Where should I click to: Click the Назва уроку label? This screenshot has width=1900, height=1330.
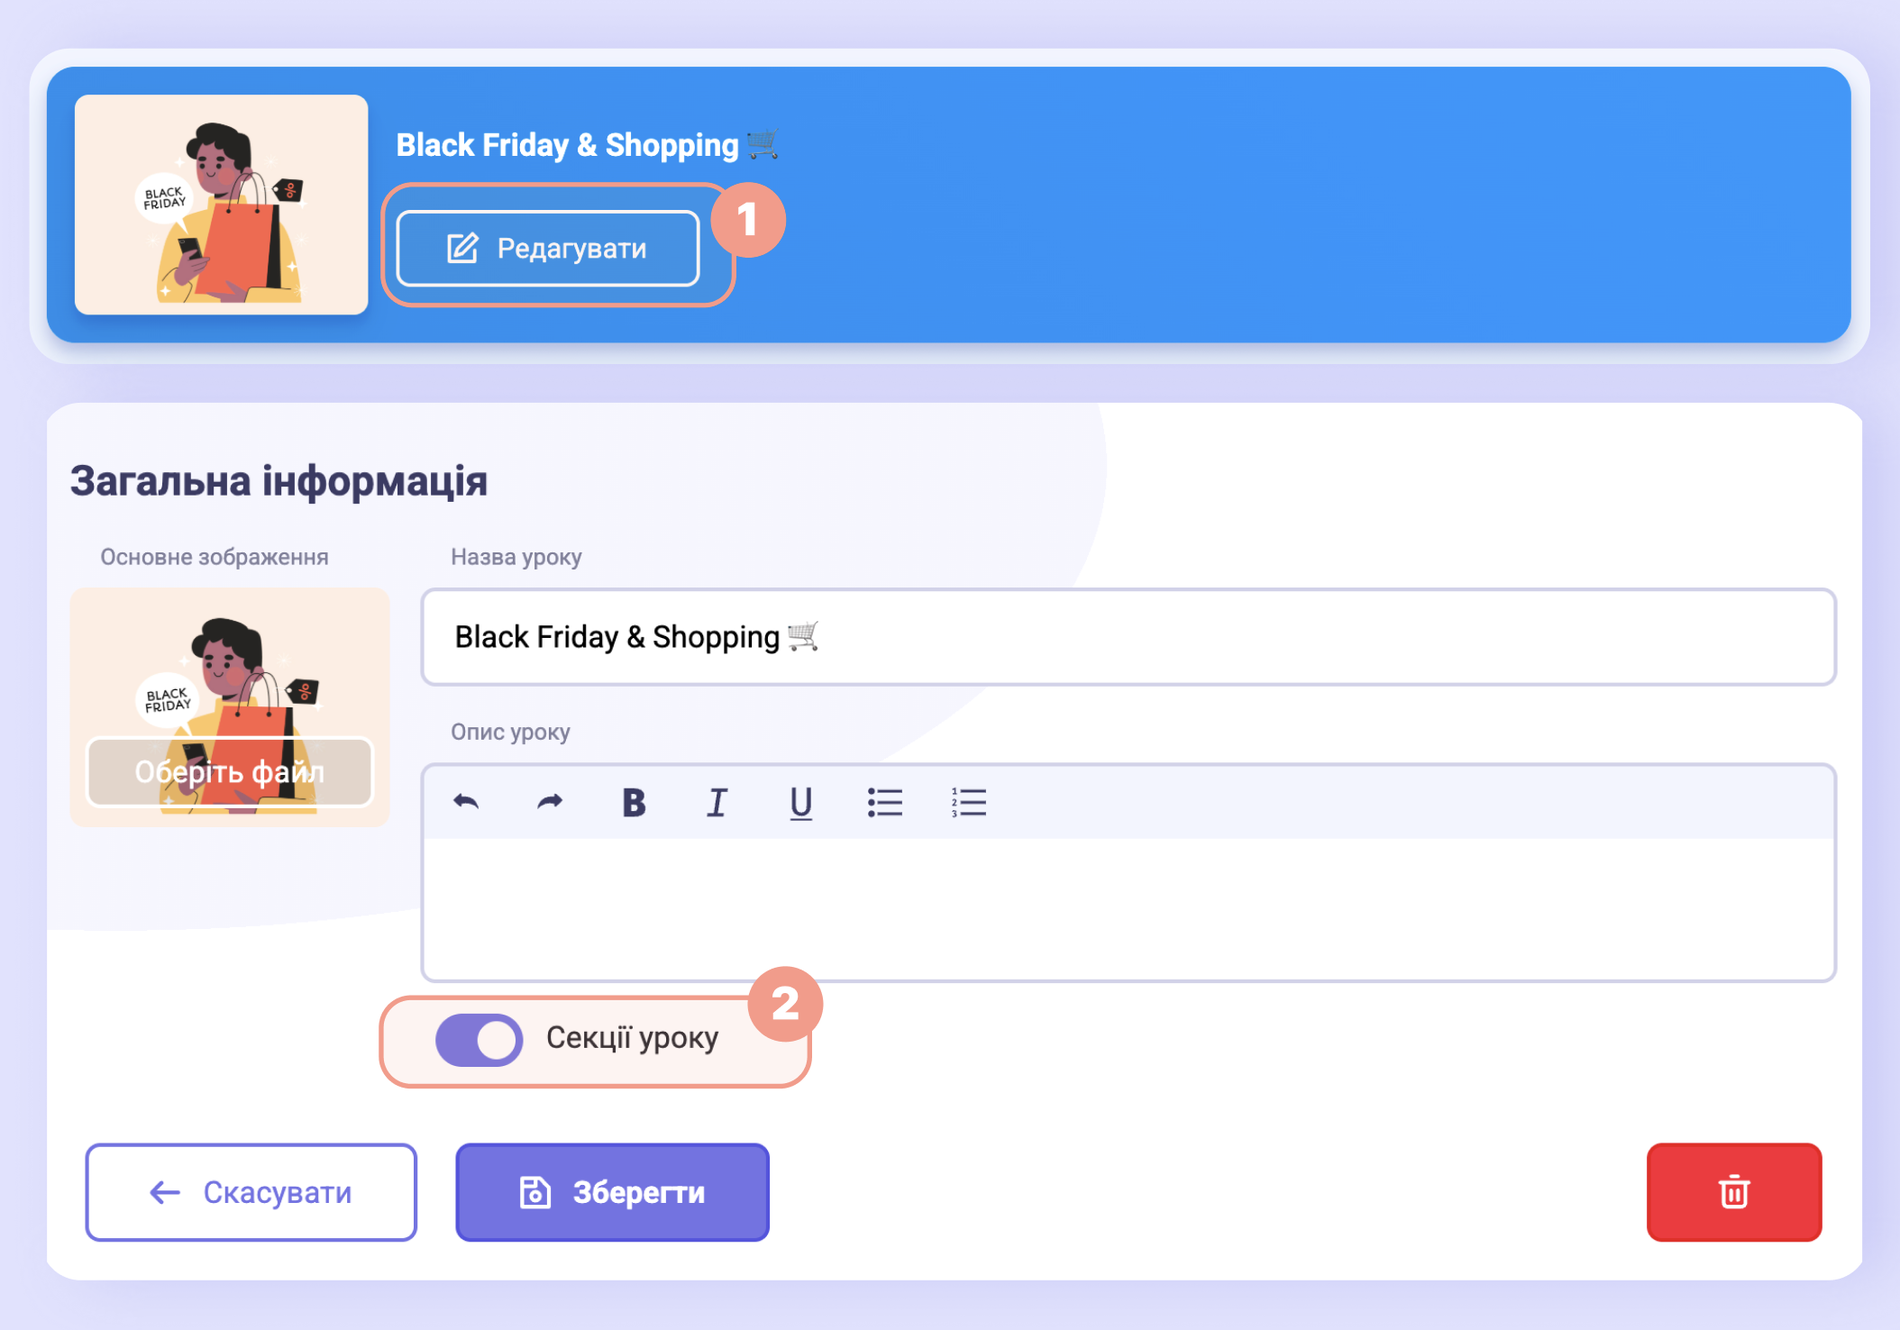click(516, 557)
